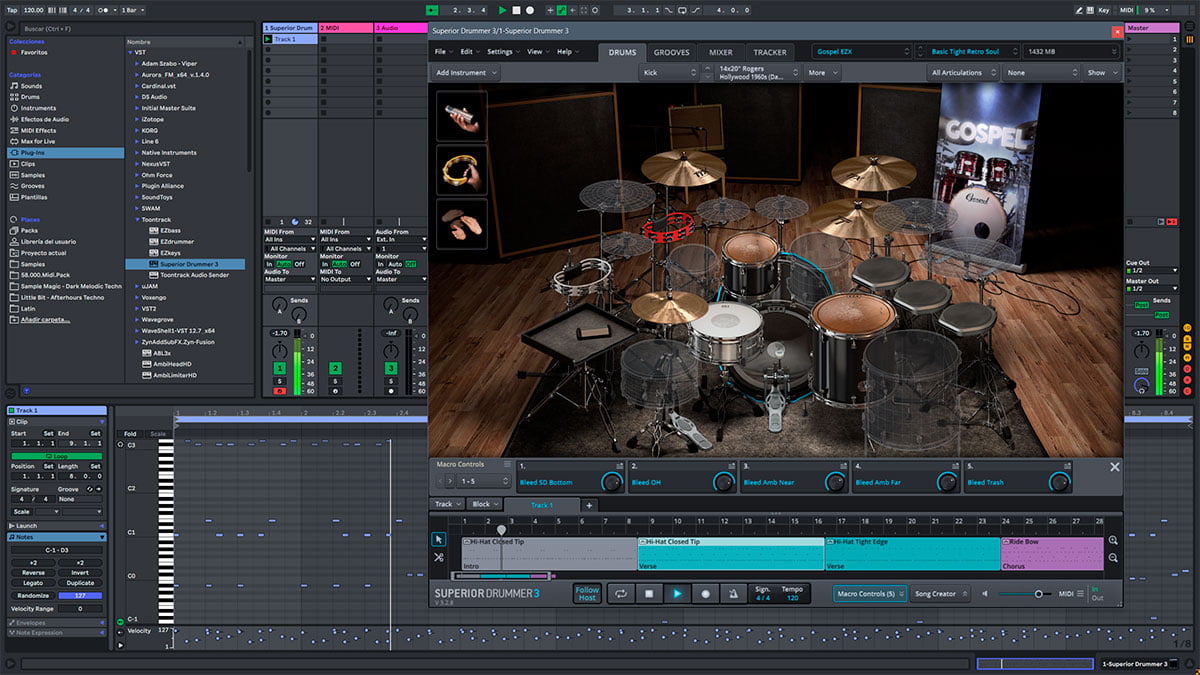Click the Randomize button
Image resolution: width=1200 pixels, height=675 pixels.
pos(33,596)
